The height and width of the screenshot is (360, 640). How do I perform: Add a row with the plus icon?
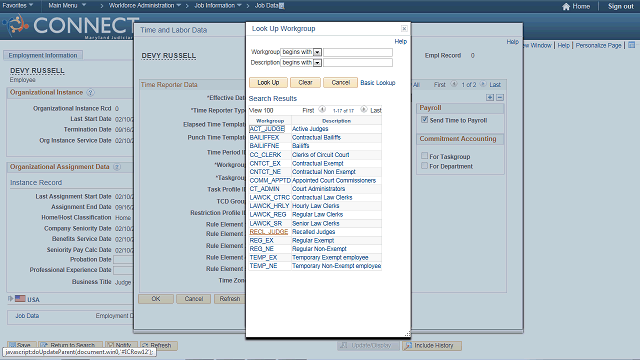point(490,97)
